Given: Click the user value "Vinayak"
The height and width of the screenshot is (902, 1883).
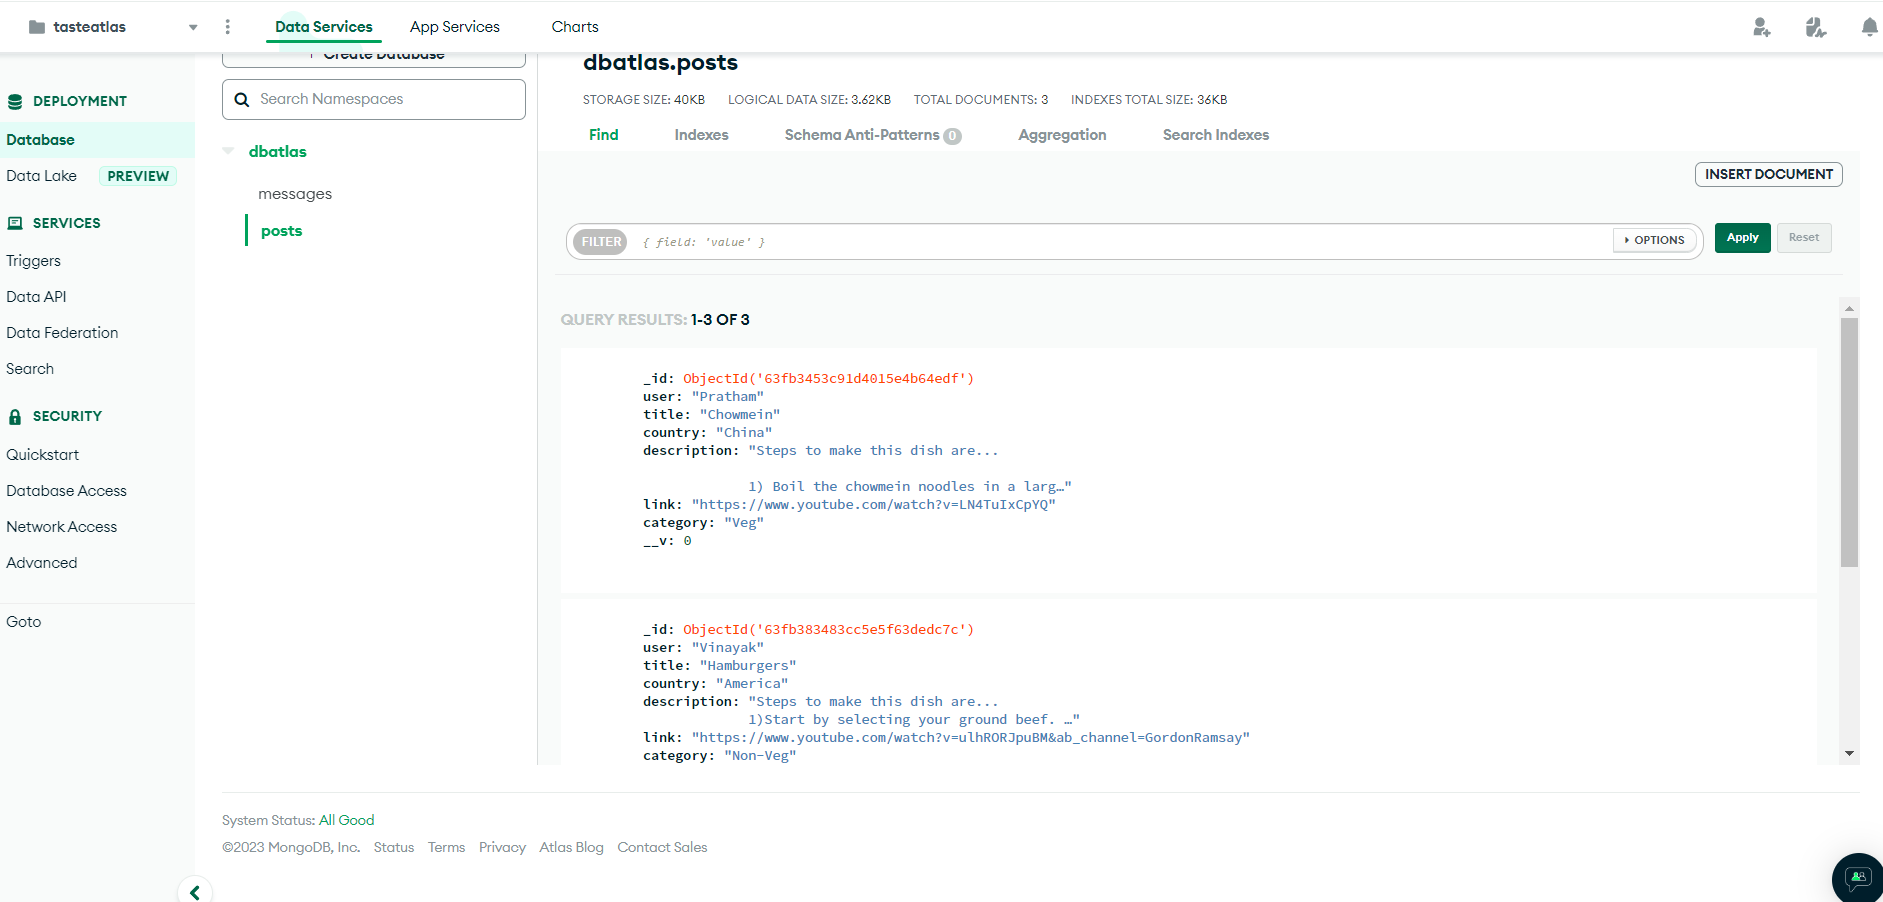Looking at the screenshot, I should (727, 648).
